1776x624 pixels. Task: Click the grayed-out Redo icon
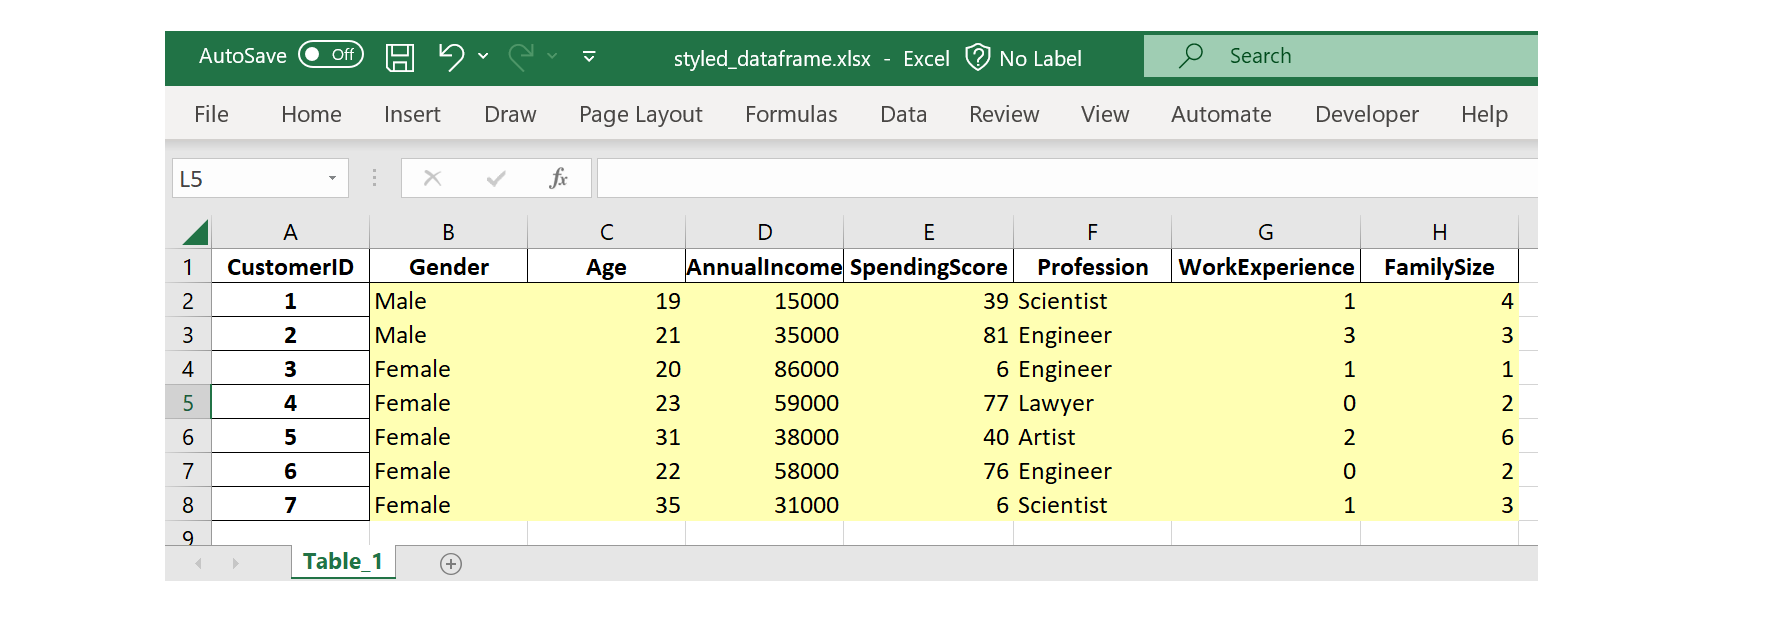[520, 57]
